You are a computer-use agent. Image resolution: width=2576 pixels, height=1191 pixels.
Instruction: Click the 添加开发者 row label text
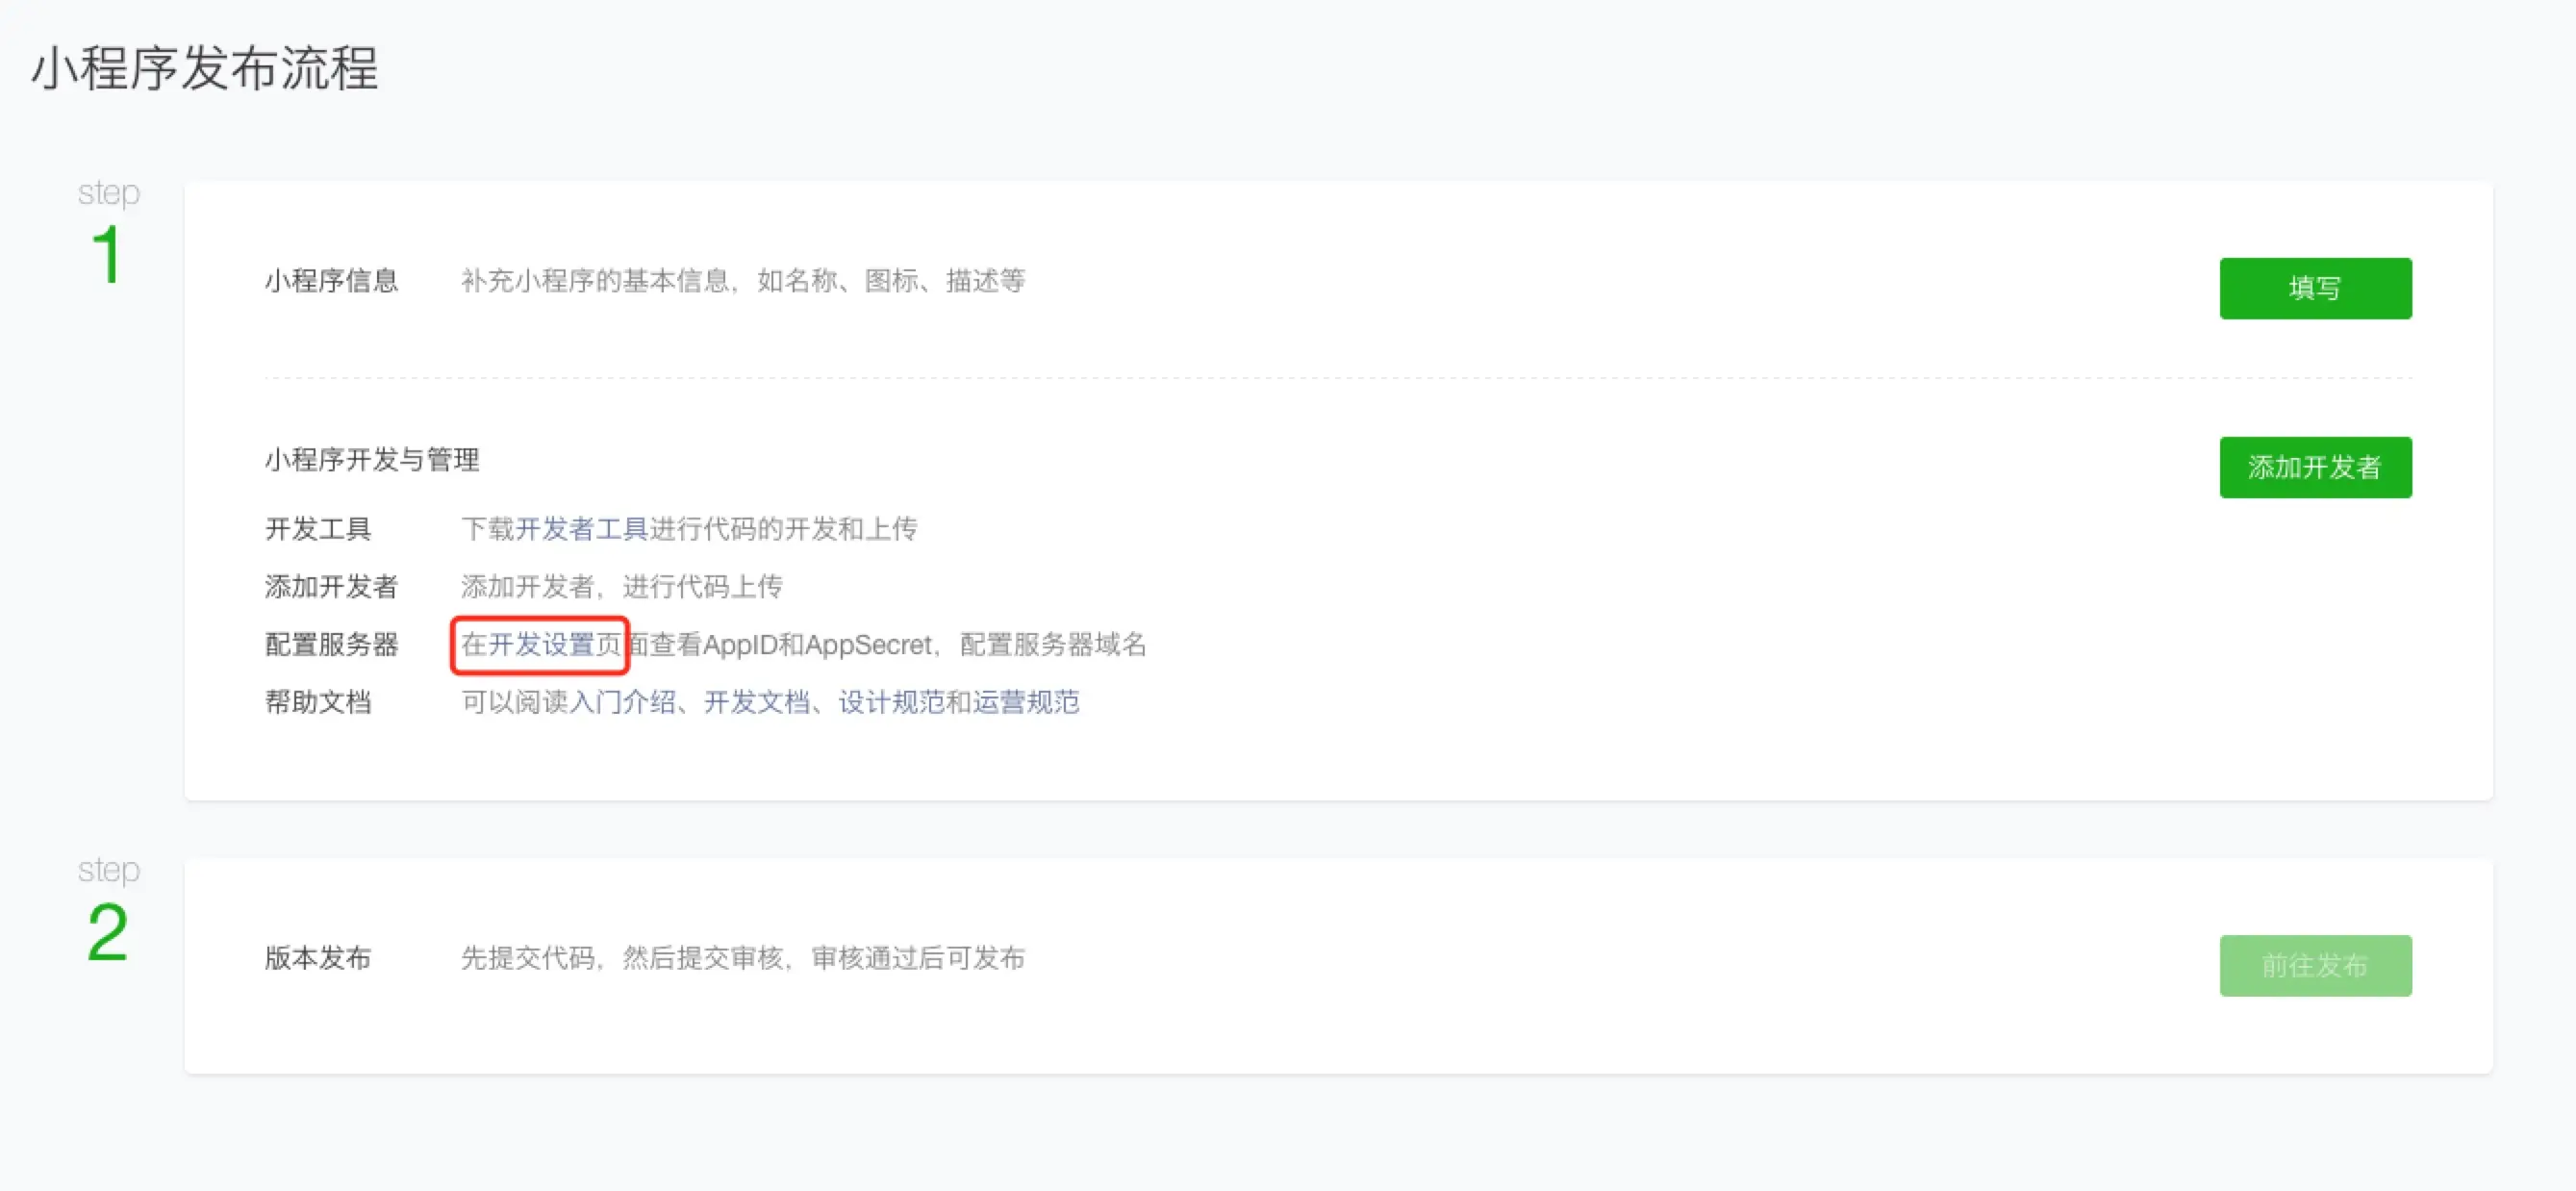pyautogui.click(x=331, y=586)
